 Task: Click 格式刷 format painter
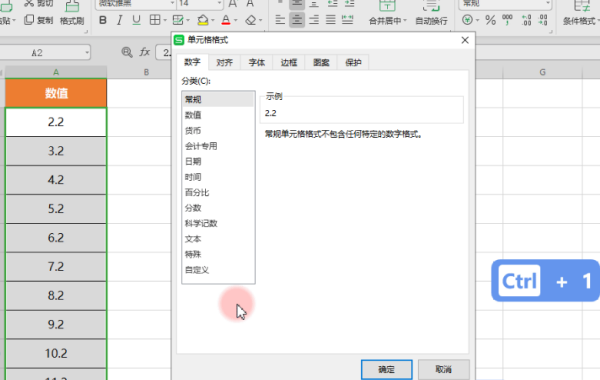pyautogui.click(x=72, y=13)
